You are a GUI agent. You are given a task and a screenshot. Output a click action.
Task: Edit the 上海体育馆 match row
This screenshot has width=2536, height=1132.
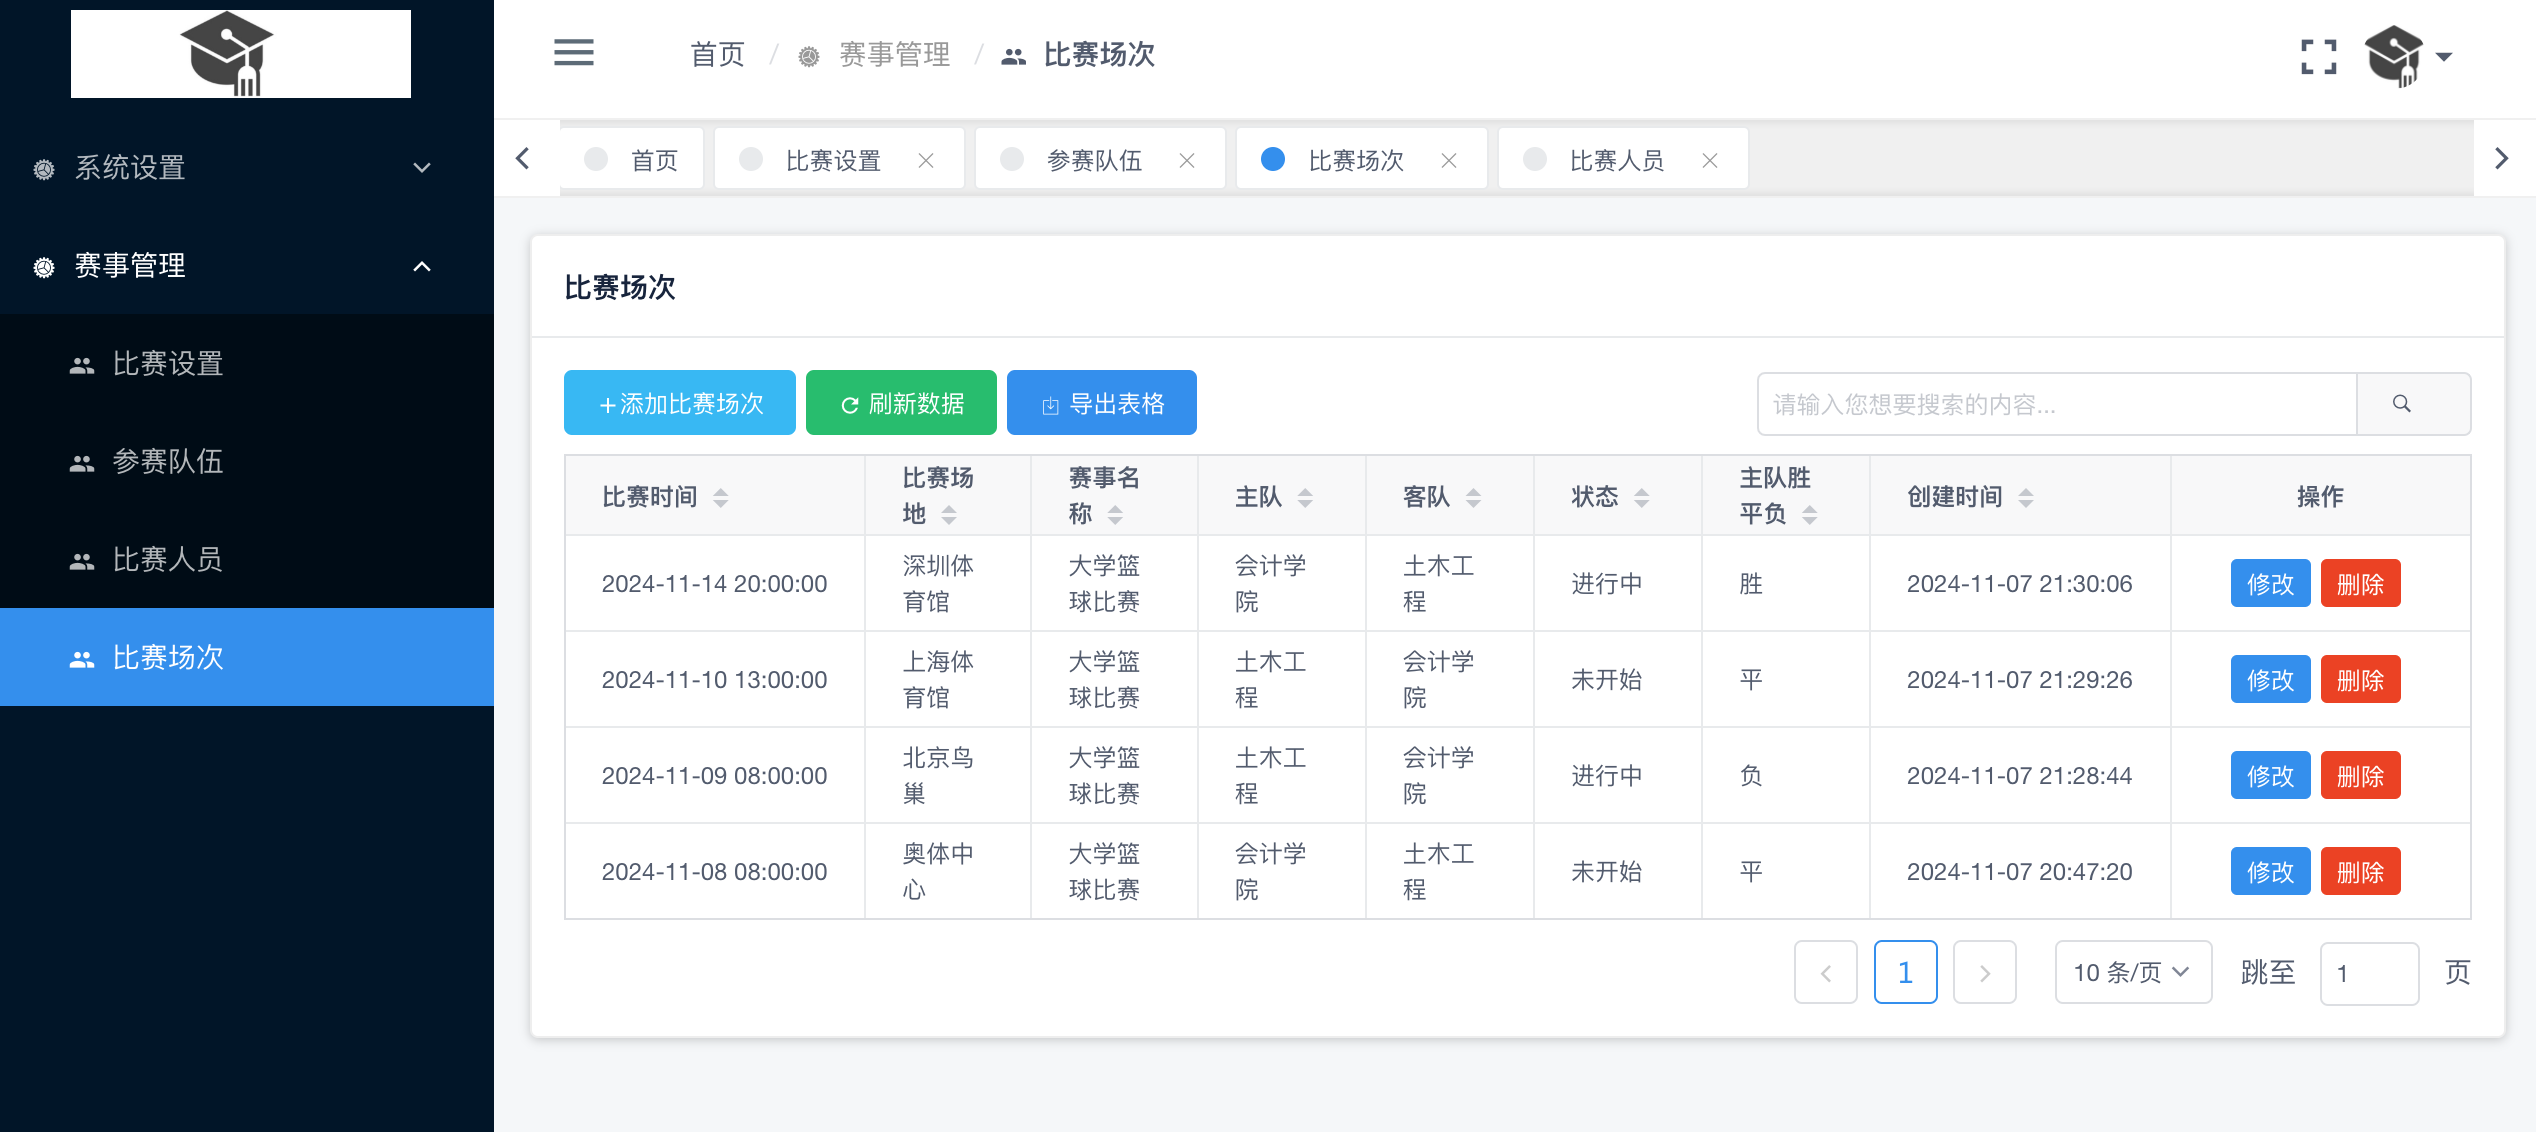click(x=2270, y=679)
